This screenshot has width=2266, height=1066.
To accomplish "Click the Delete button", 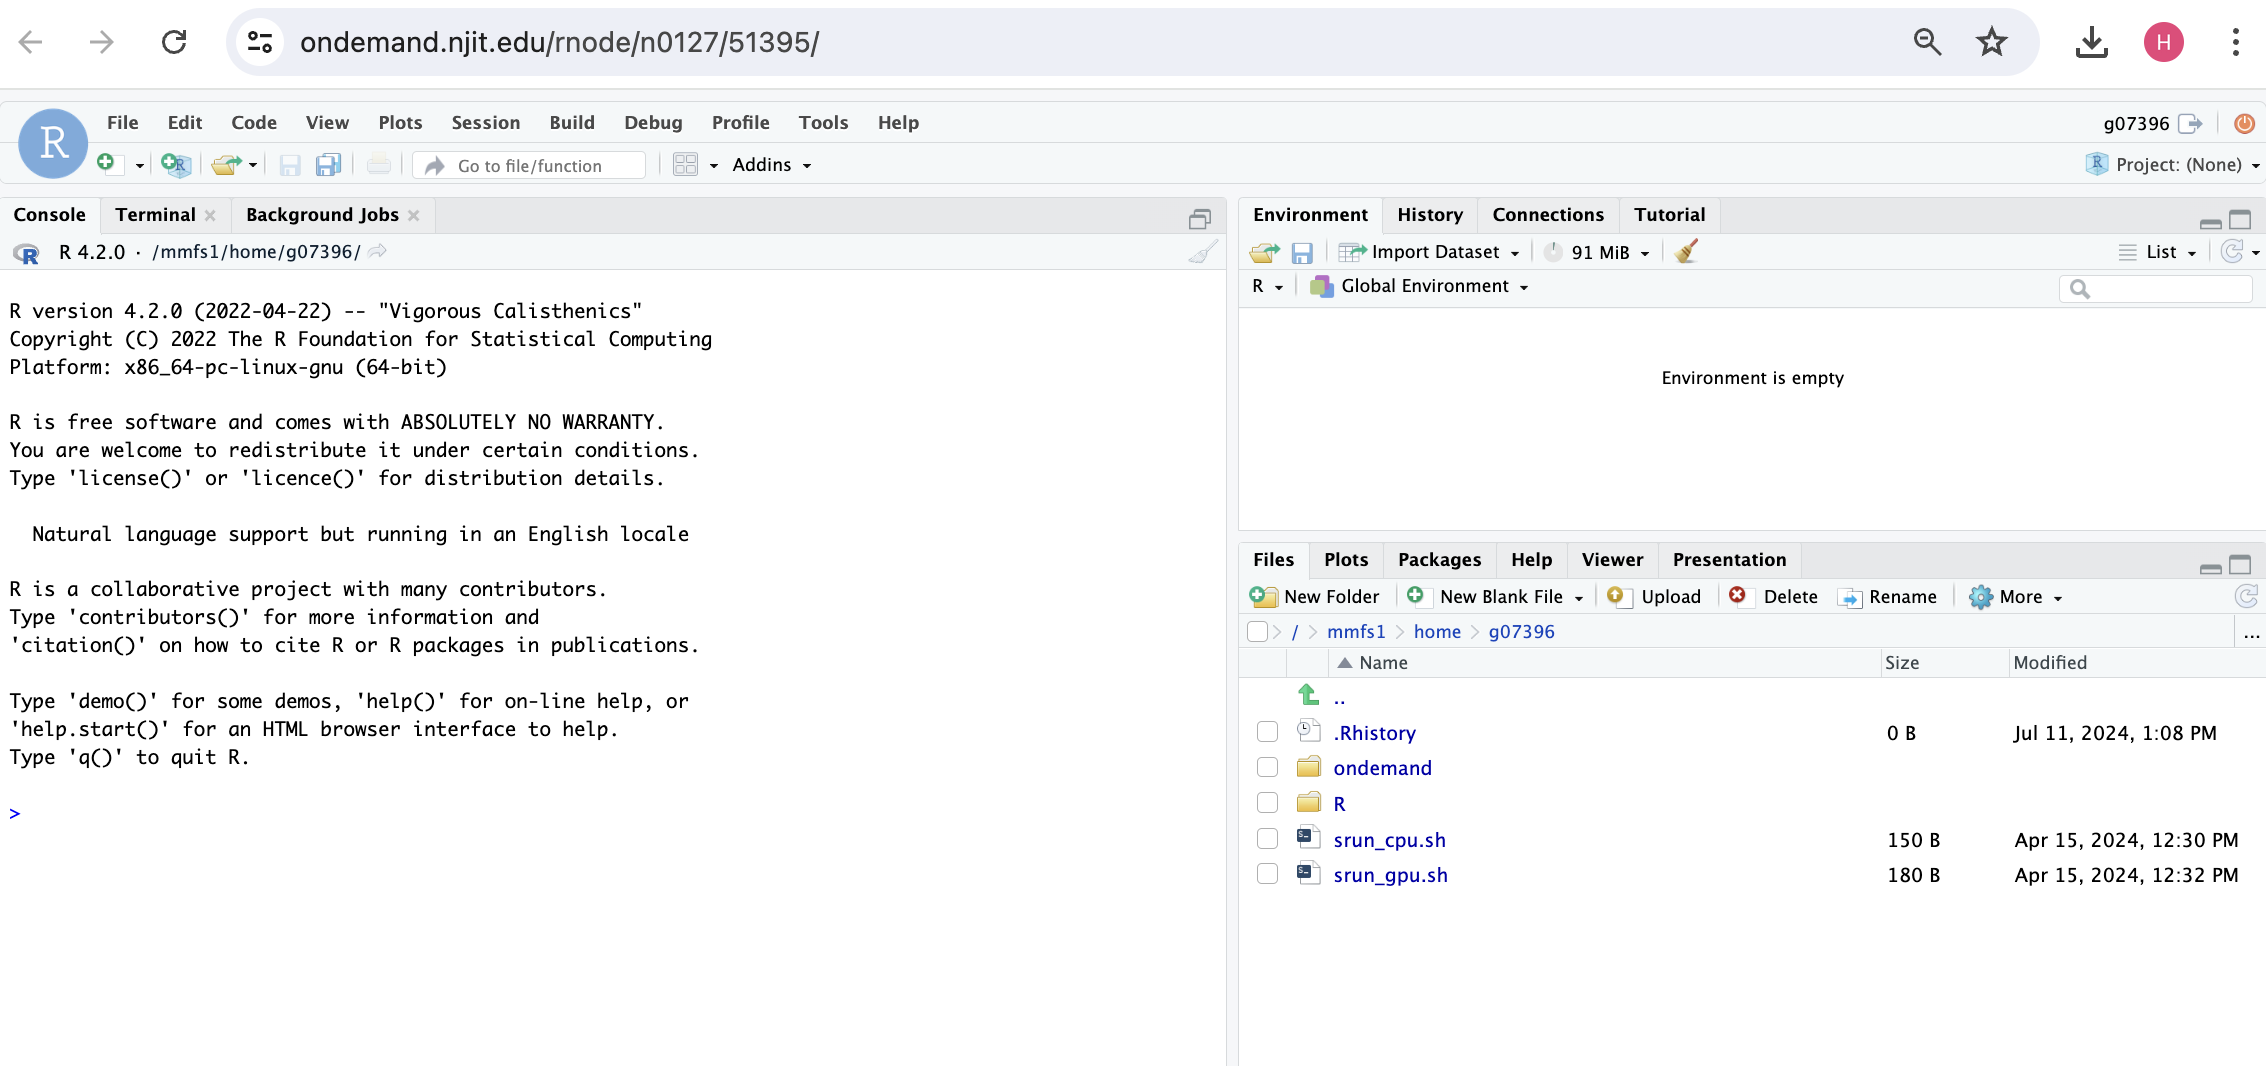I will click(1774, 597).
